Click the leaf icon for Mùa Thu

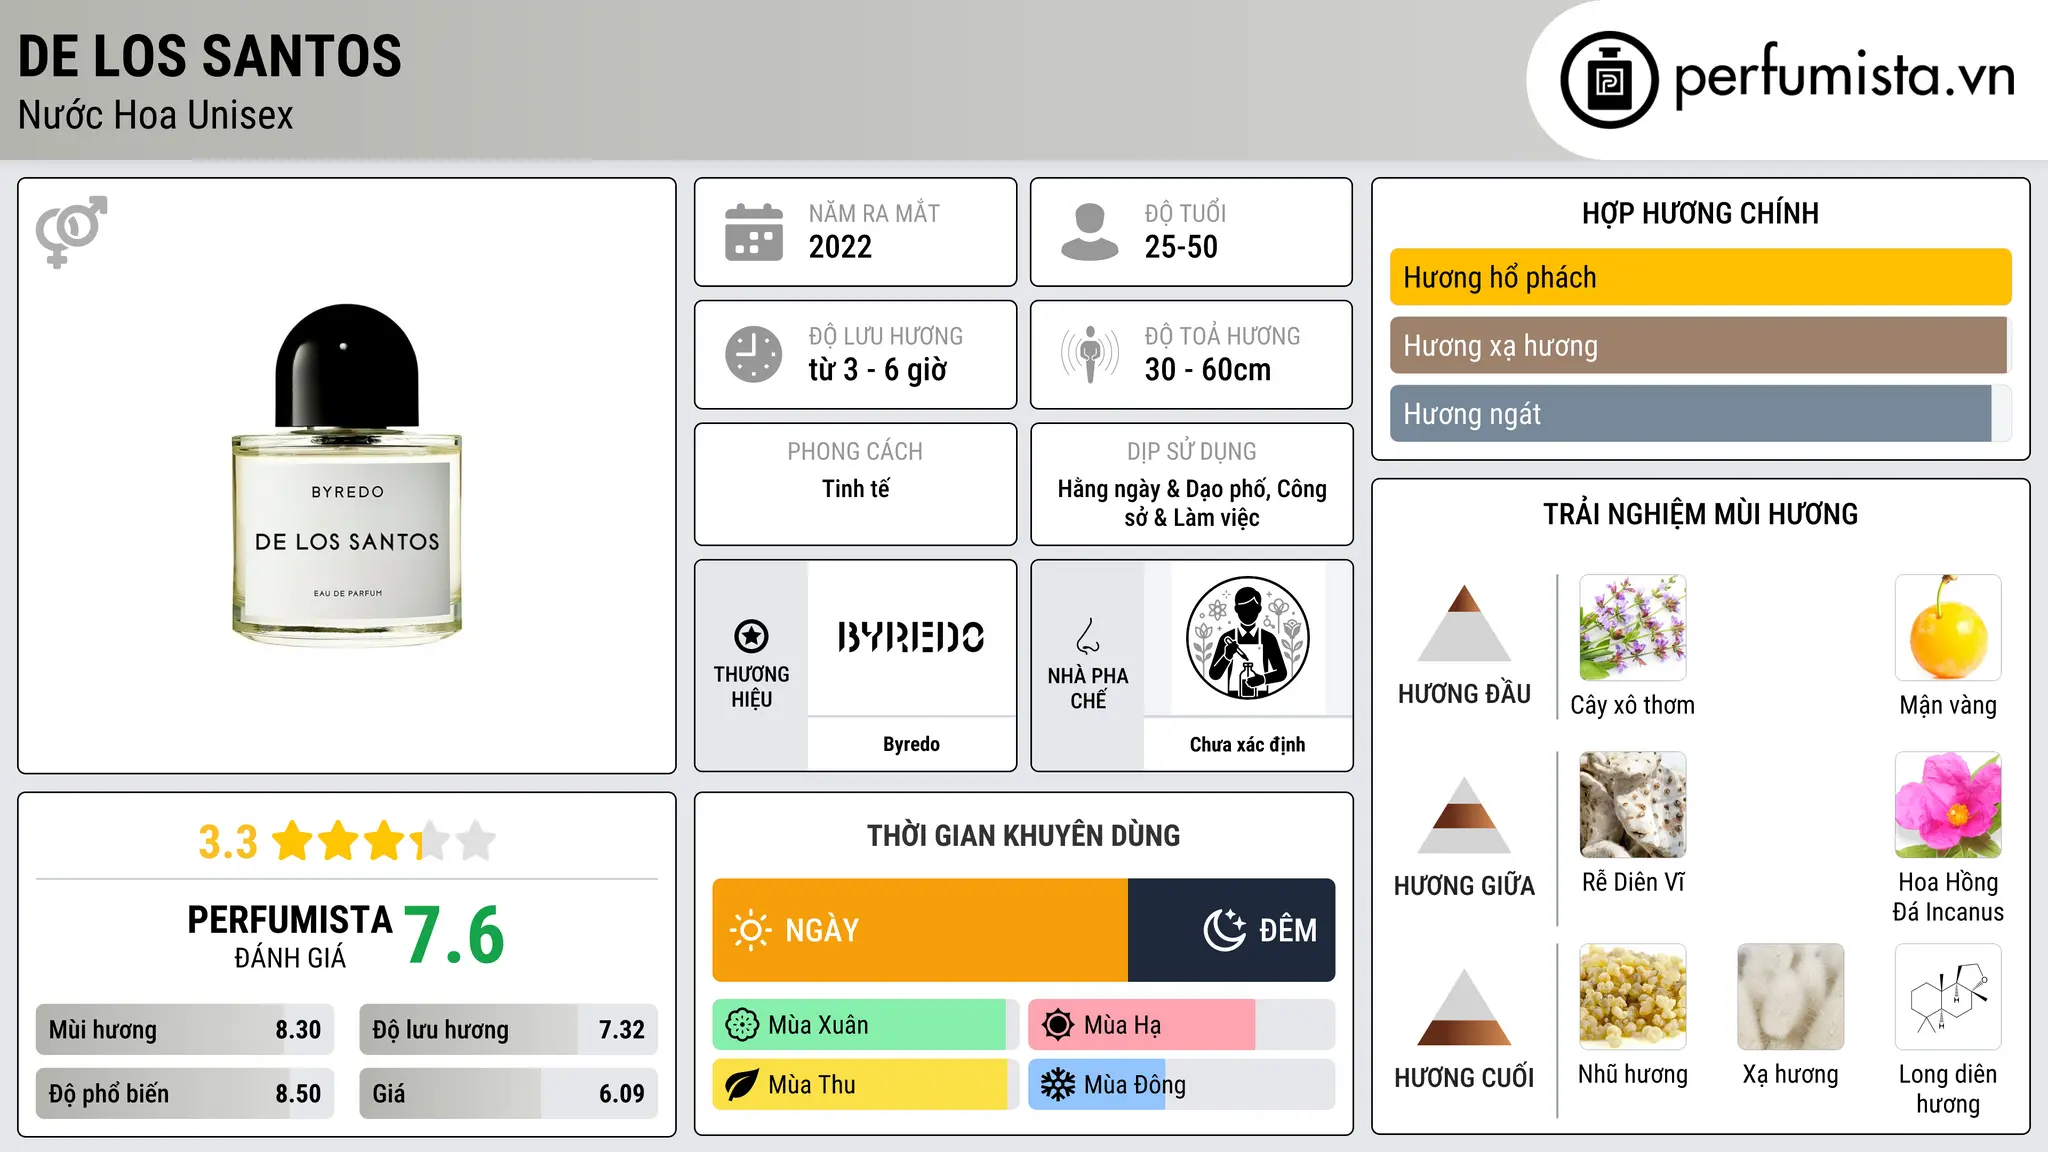[x=742, y=1085]
